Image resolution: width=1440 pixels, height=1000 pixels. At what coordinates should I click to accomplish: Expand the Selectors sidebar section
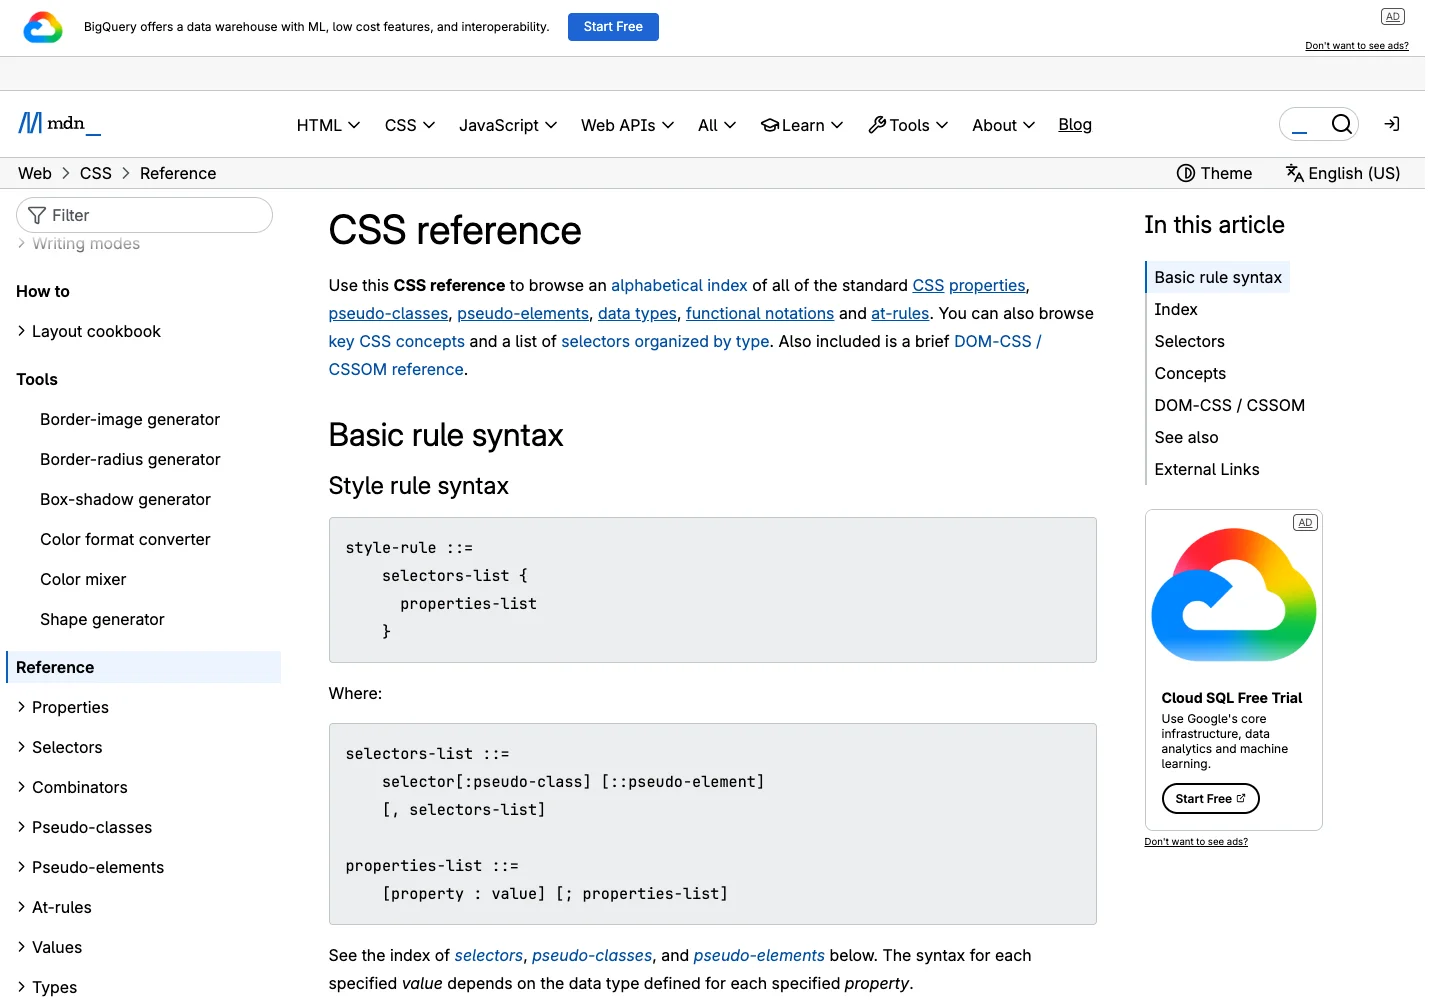[59, 747]
